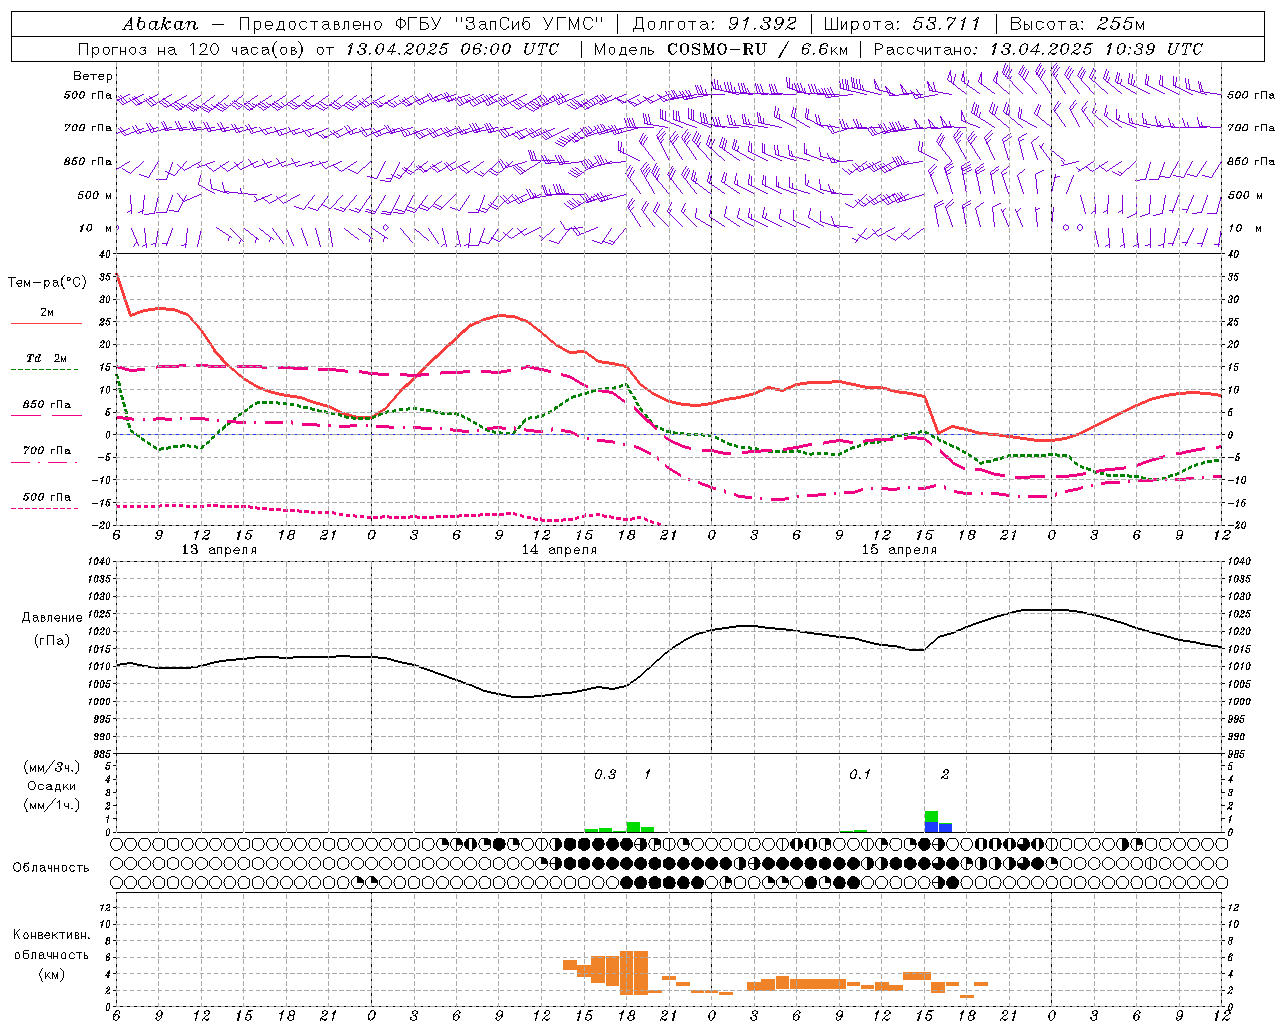The height and width of the screenshot is (1024, 1280).
Task: Click the '(гПа)' pressure unit label
Action: pyautogui.click(x=51, y=641)
